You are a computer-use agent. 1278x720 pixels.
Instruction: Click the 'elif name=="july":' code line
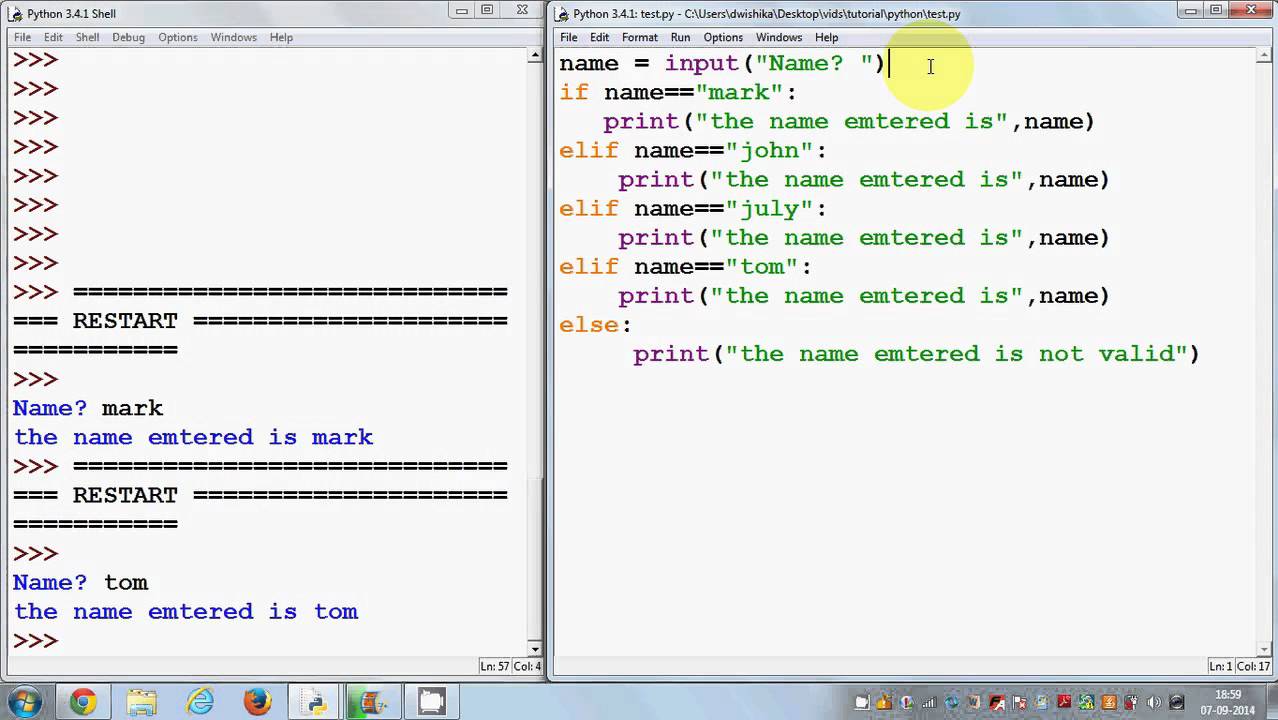pyautogui.click(x=692, y=208)
